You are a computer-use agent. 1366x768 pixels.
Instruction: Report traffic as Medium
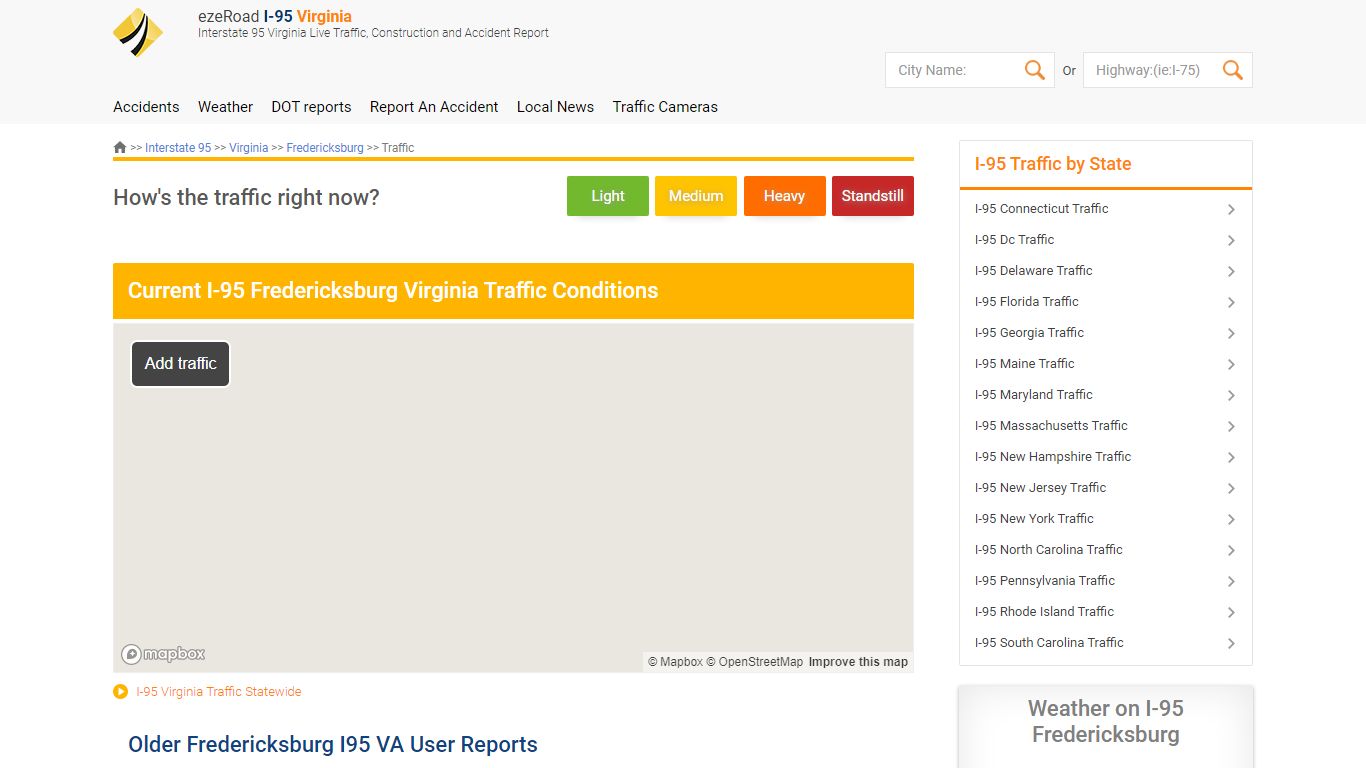click(x=696, y=196)
